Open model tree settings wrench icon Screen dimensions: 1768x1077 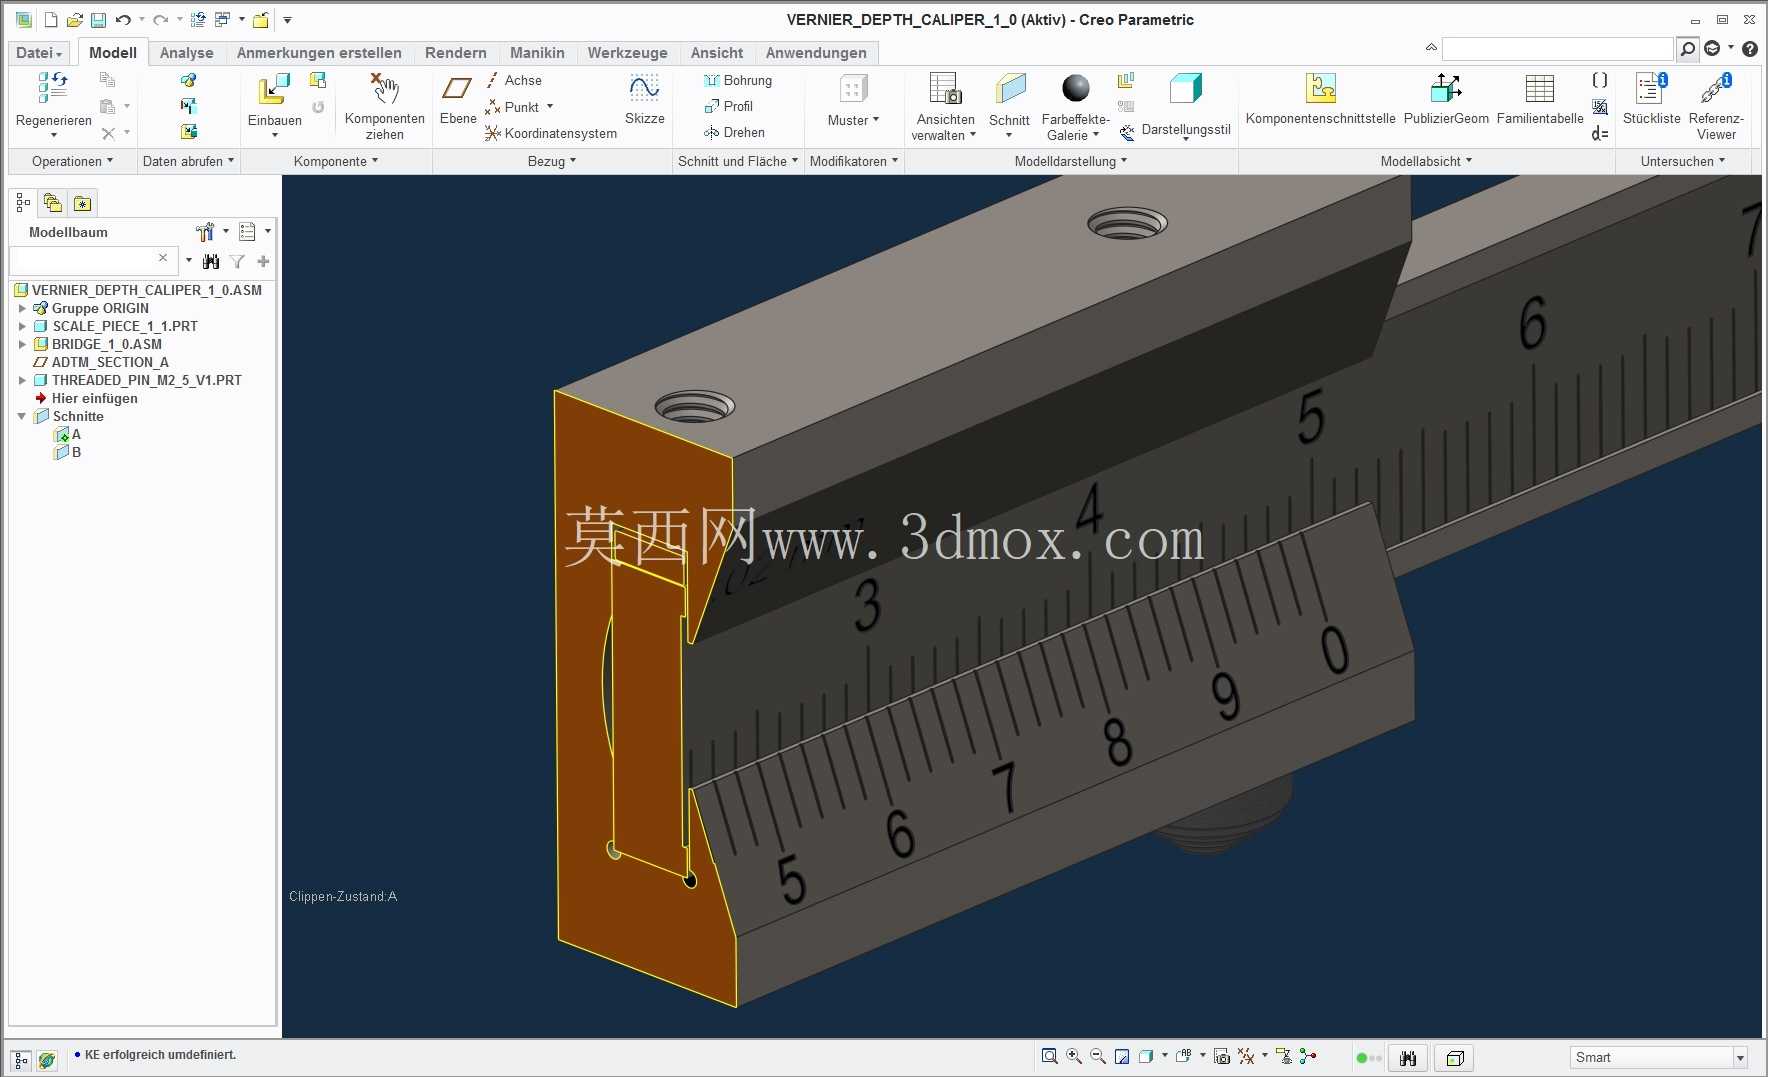point(205,232)
